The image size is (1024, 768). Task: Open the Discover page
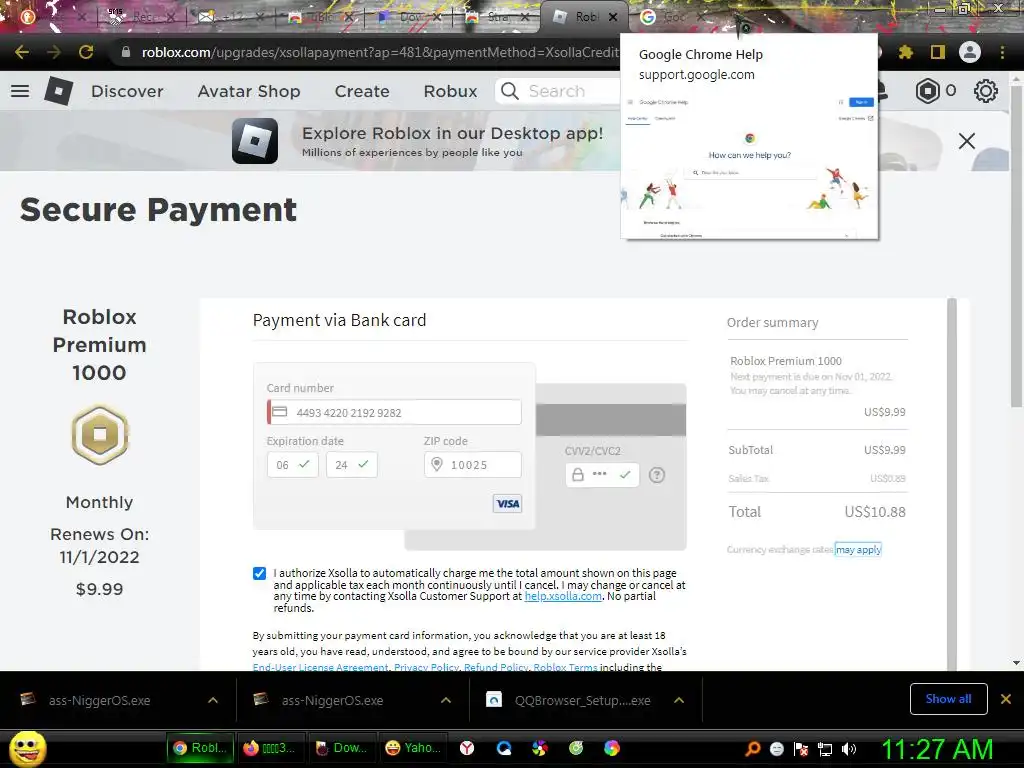(127, 91)
